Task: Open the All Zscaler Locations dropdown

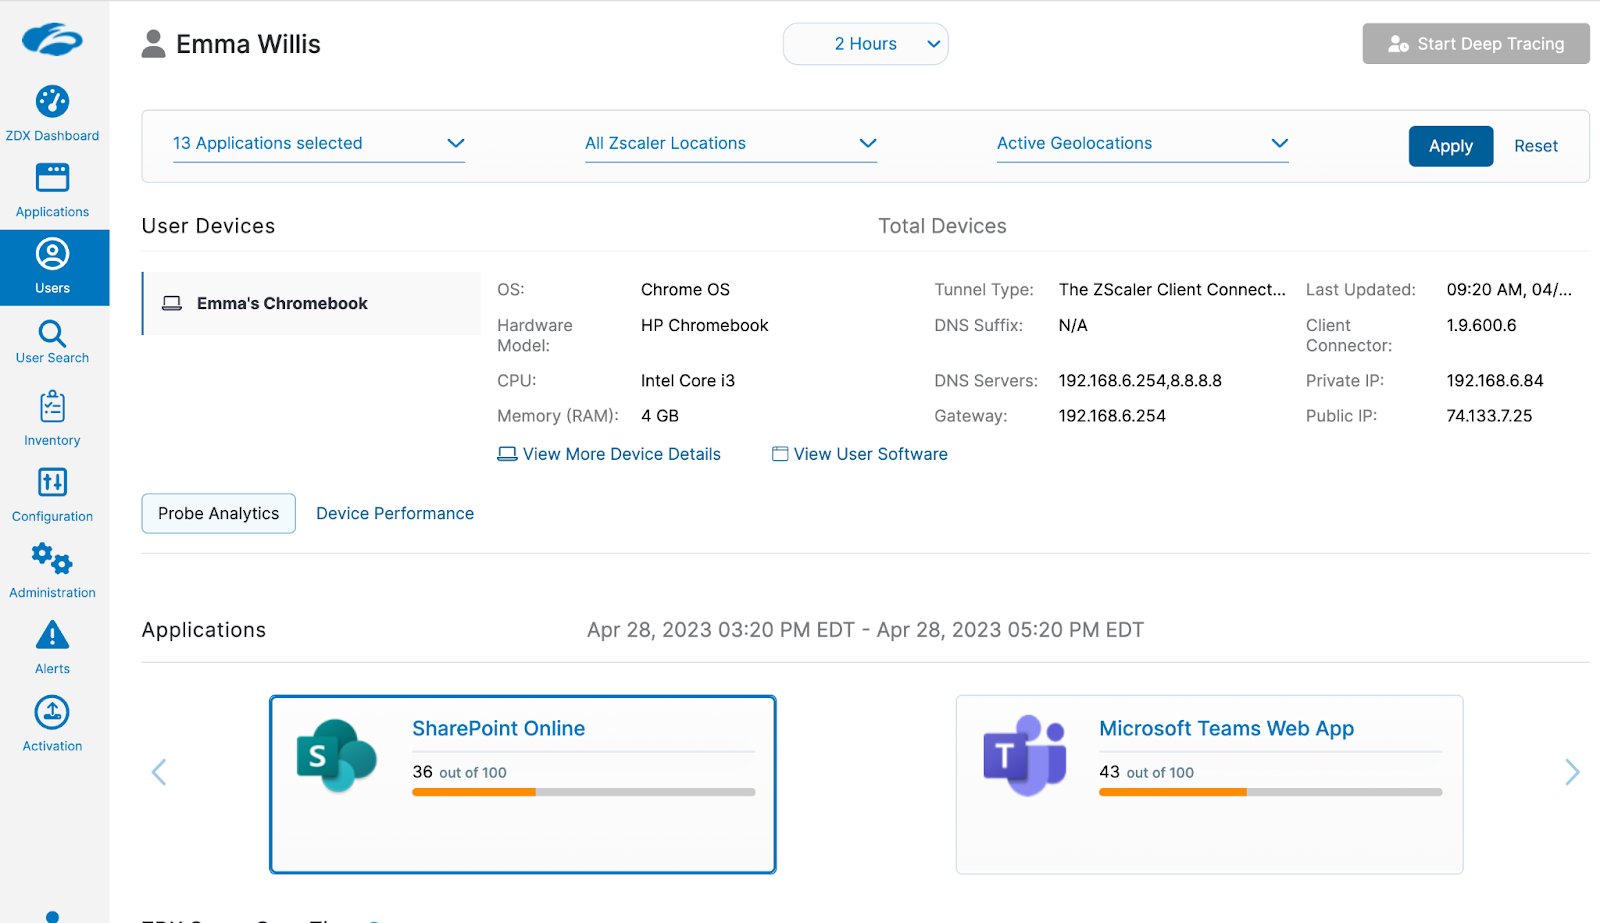Action: (730, 143)
